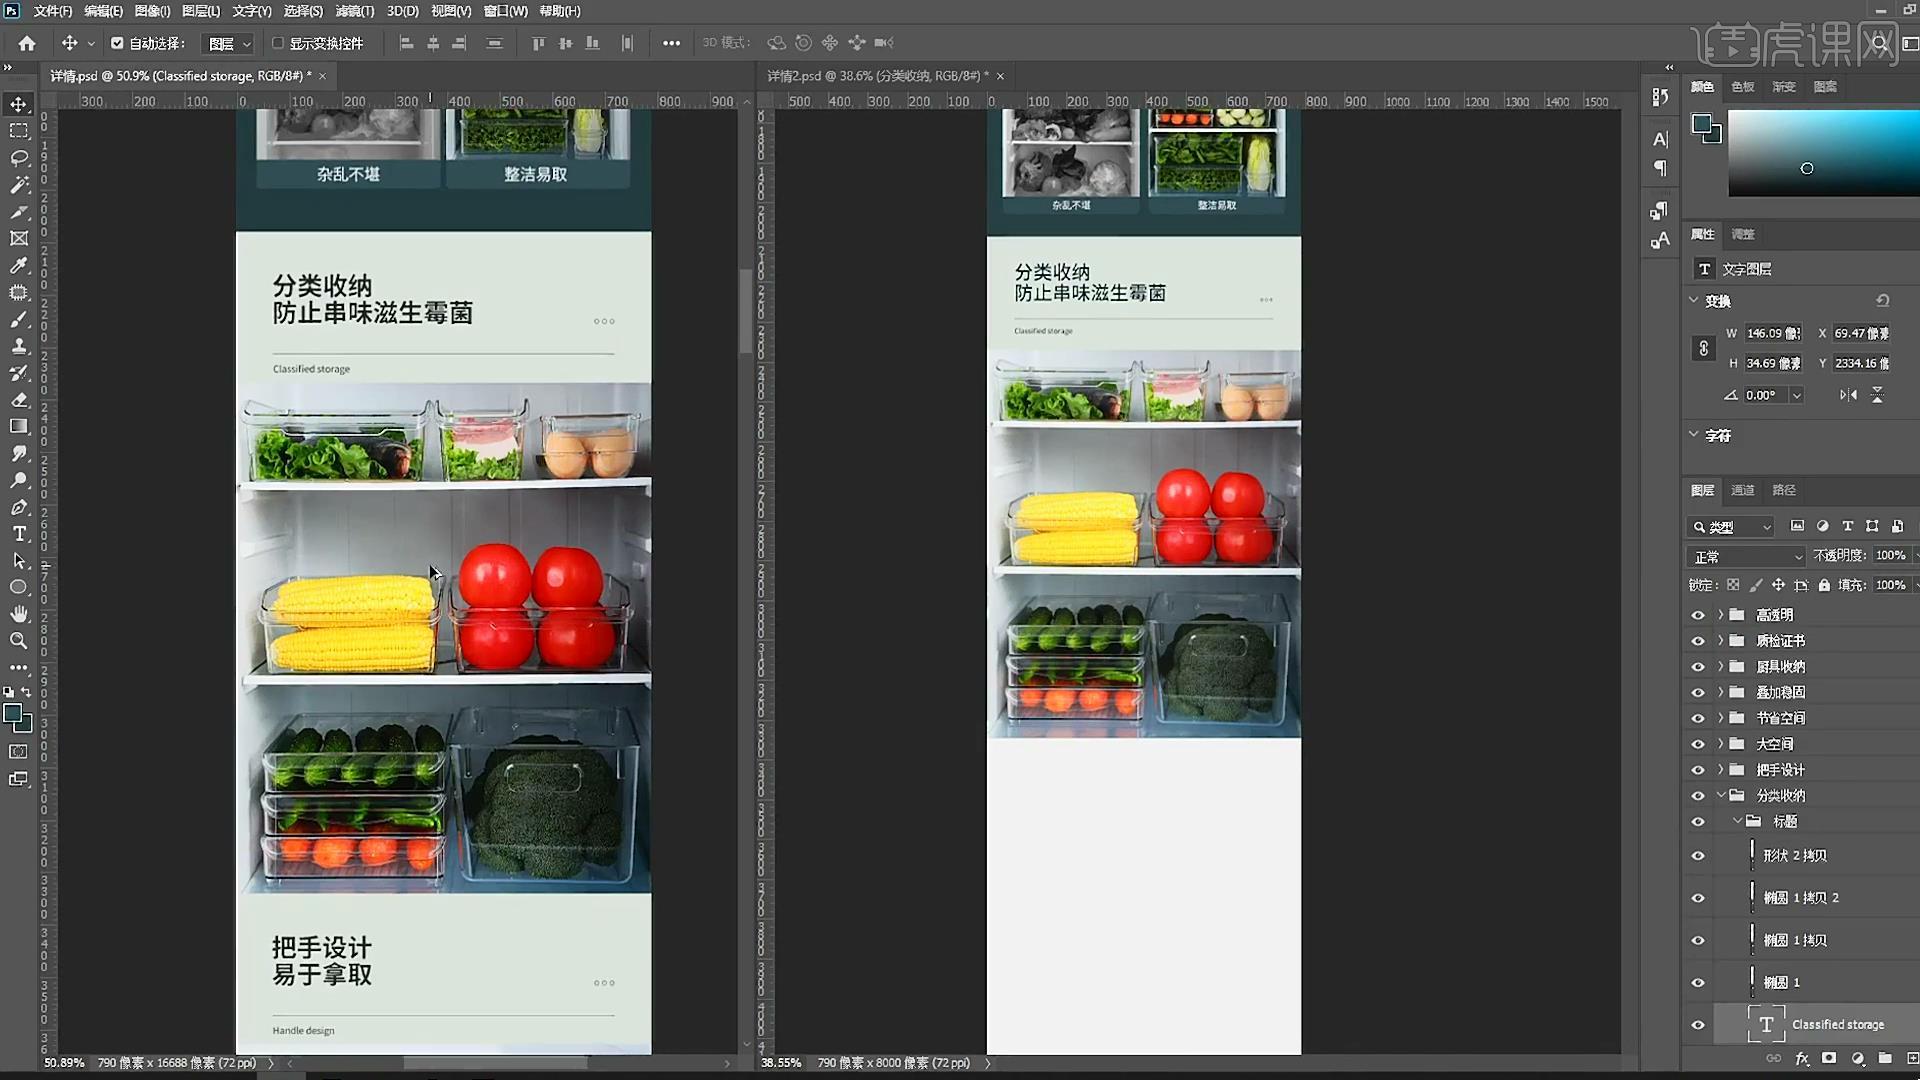Hide the 节省空间 layer group

1698,718
